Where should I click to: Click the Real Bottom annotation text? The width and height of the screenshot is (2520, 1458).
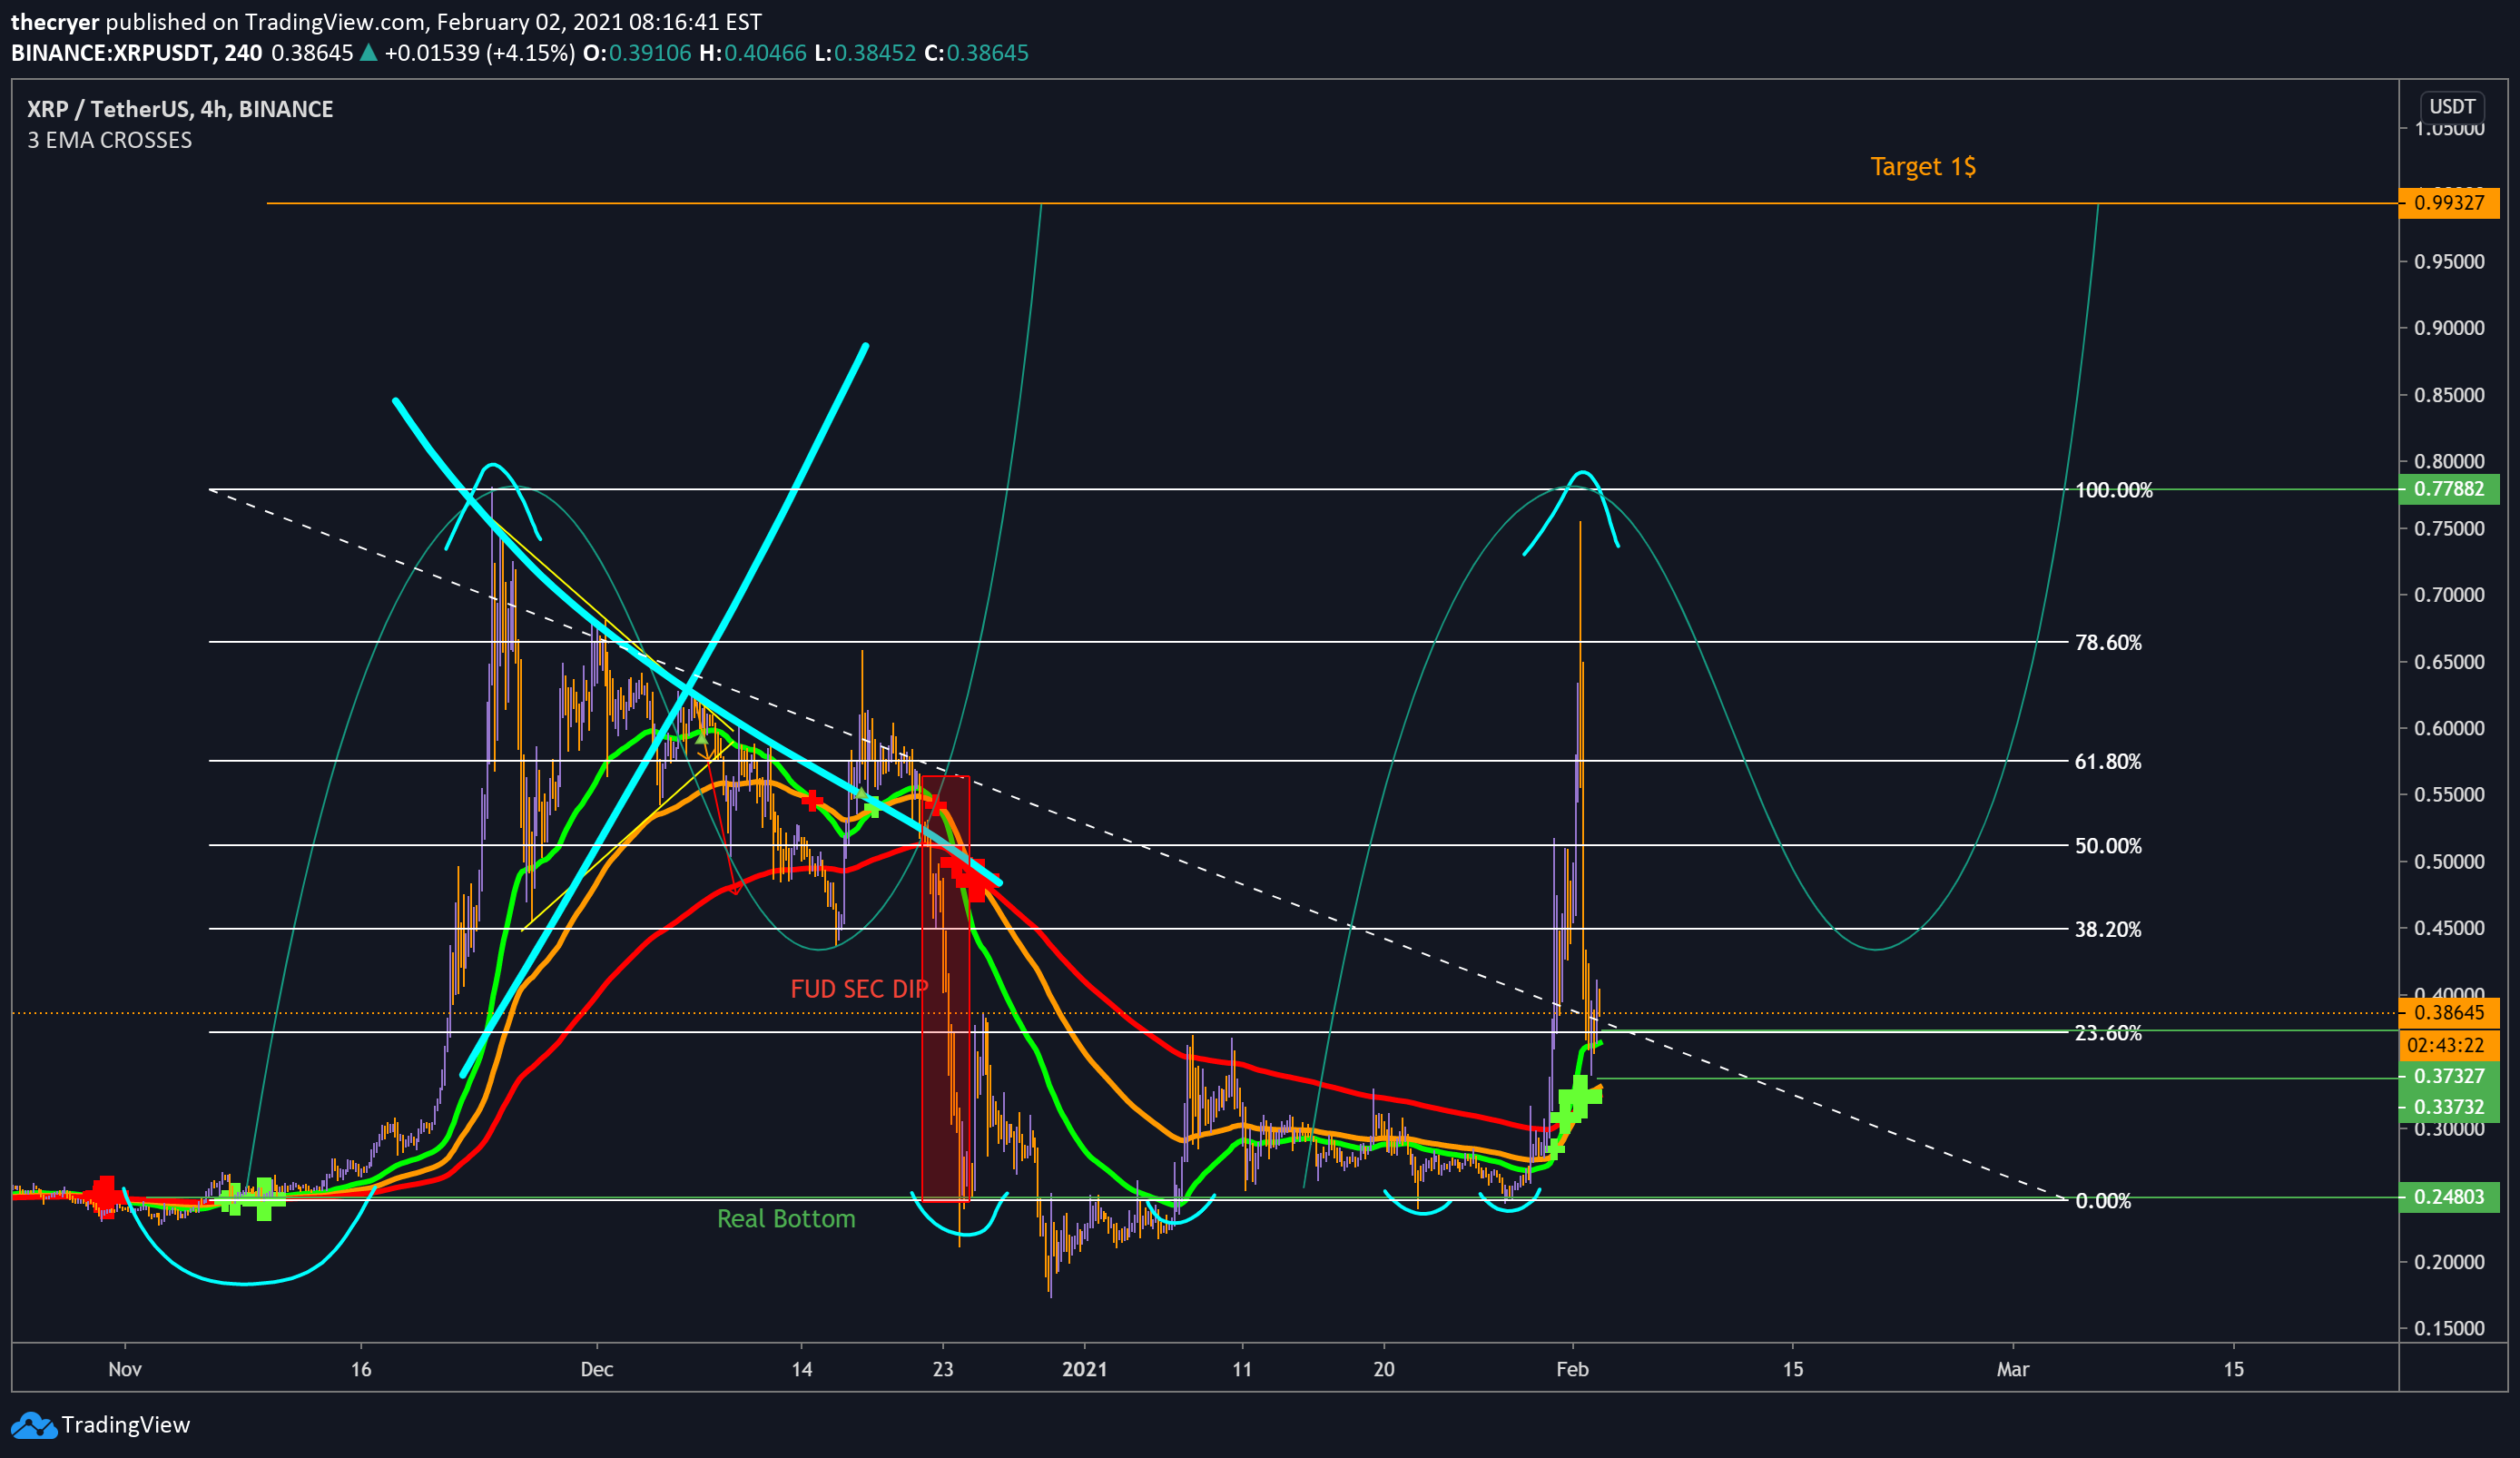[x=786, y=1218]
